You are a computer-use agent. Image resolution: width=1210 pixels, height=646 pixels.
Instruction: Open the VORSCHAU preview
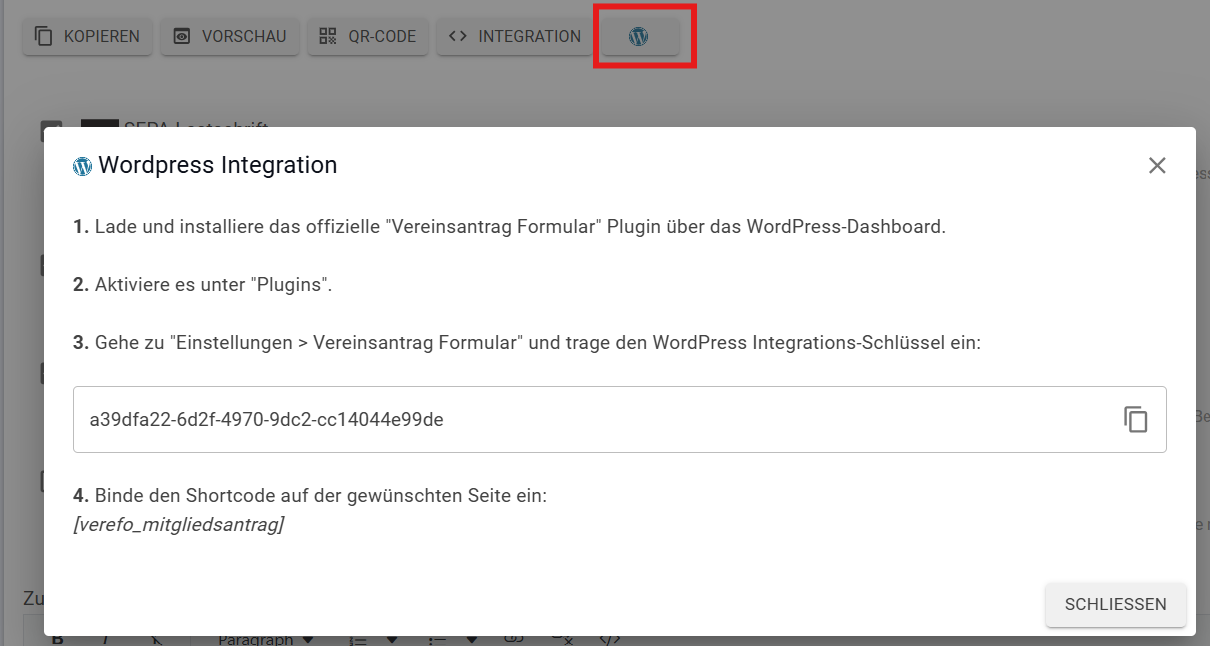tap(230, 36)
